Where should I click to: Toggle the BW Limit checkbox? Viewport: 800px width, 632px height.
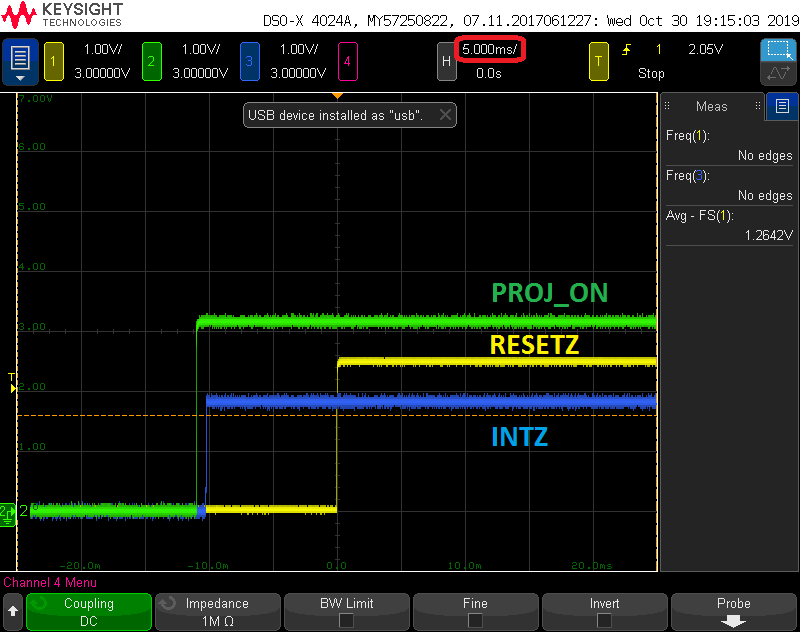click(346, 620)
